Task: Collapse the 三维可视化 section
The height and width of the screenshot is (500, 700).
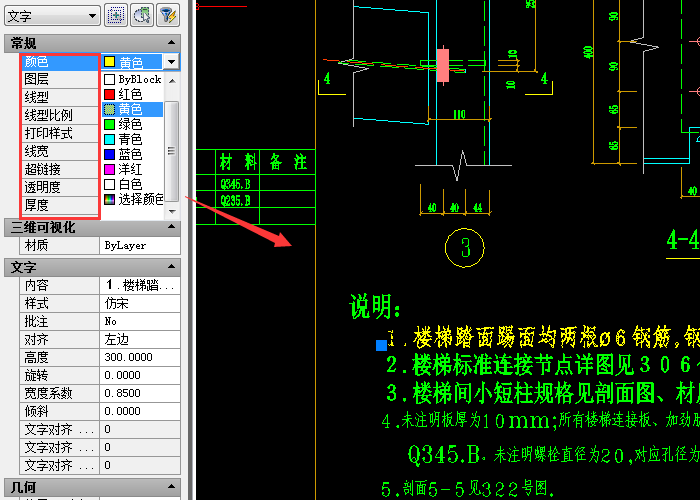Action: (x=171, y=227)
